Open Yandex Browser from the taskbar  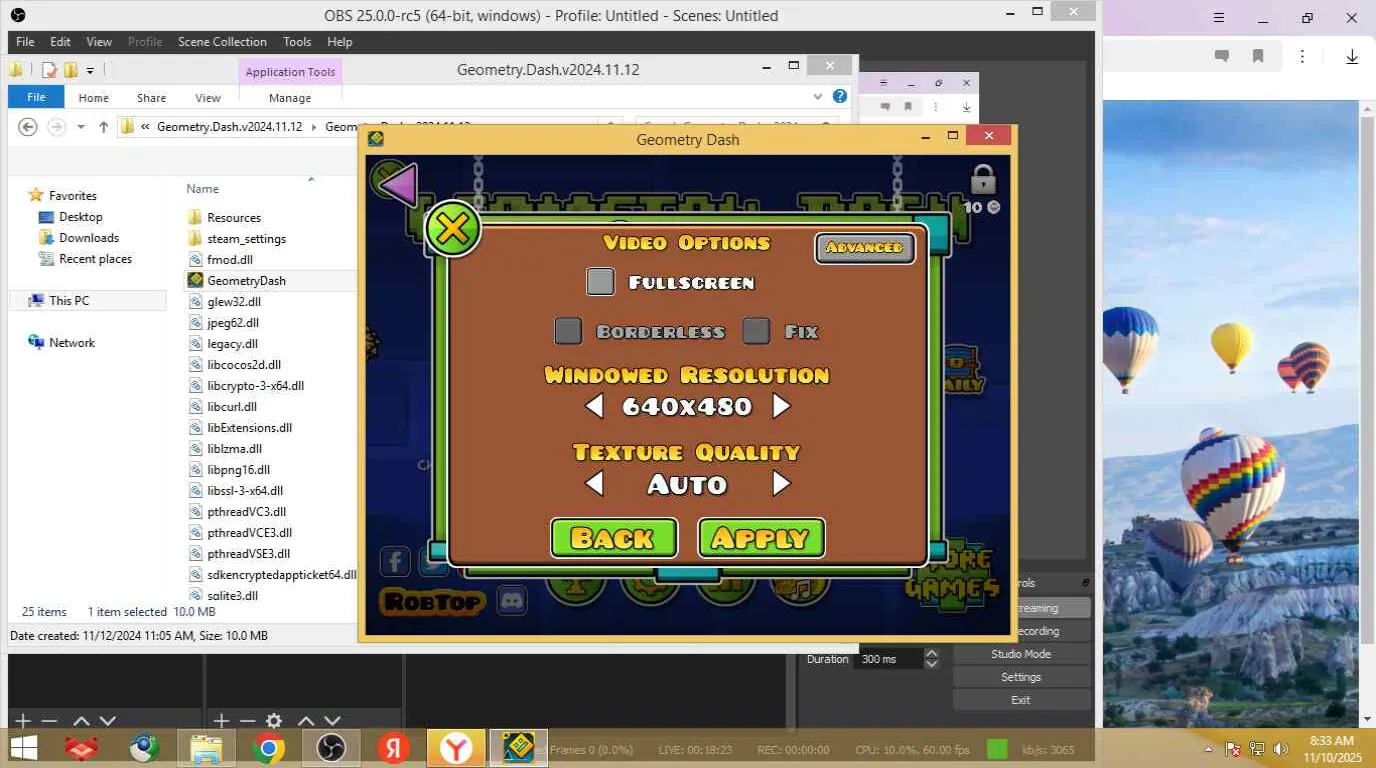(456, 748)
